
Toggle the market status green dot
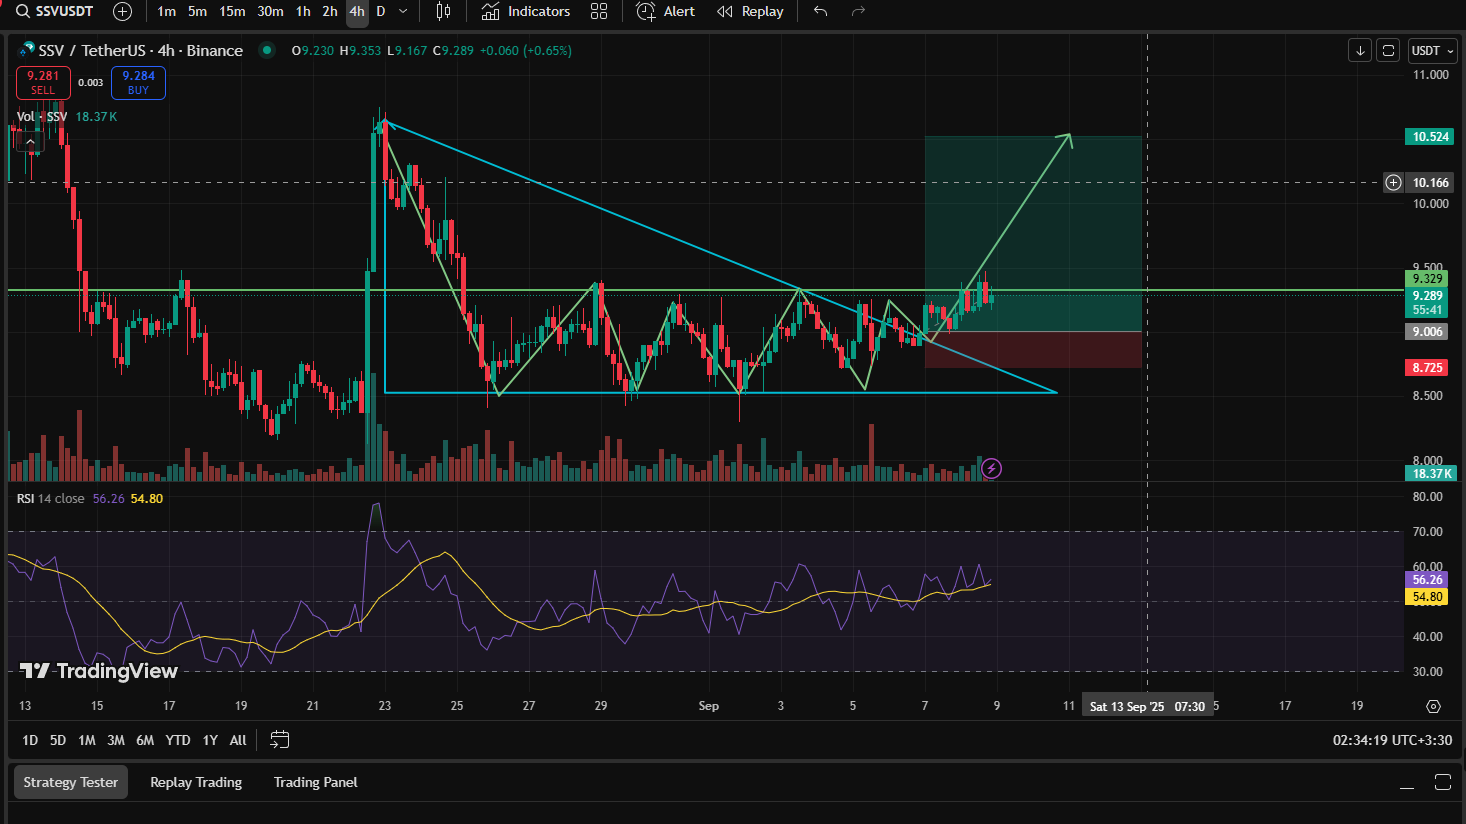pos(267,50)
